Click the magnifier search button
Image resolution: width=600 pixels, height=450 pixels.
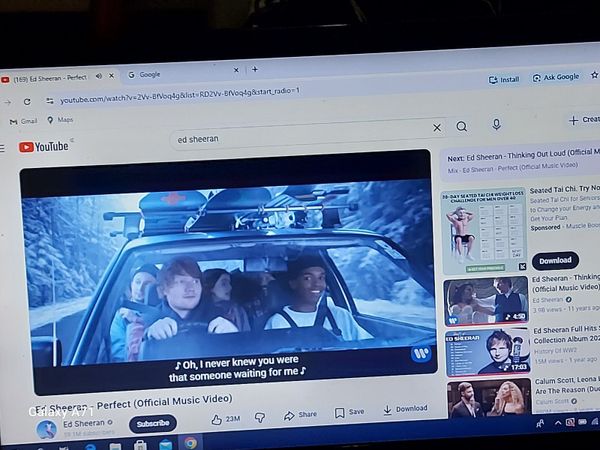tap(461, 127)
